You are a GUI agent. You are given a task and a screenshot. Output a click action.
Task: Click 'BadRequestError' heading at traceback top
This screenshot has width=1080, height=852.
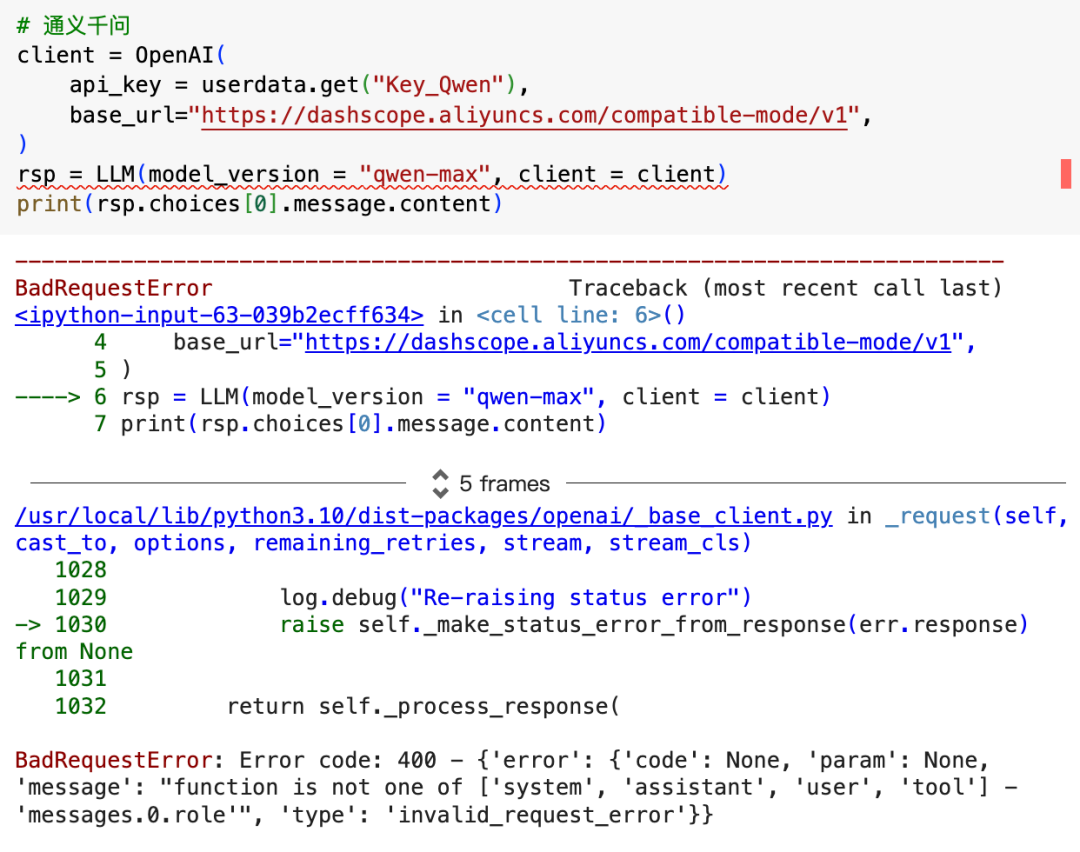[114, 288]
